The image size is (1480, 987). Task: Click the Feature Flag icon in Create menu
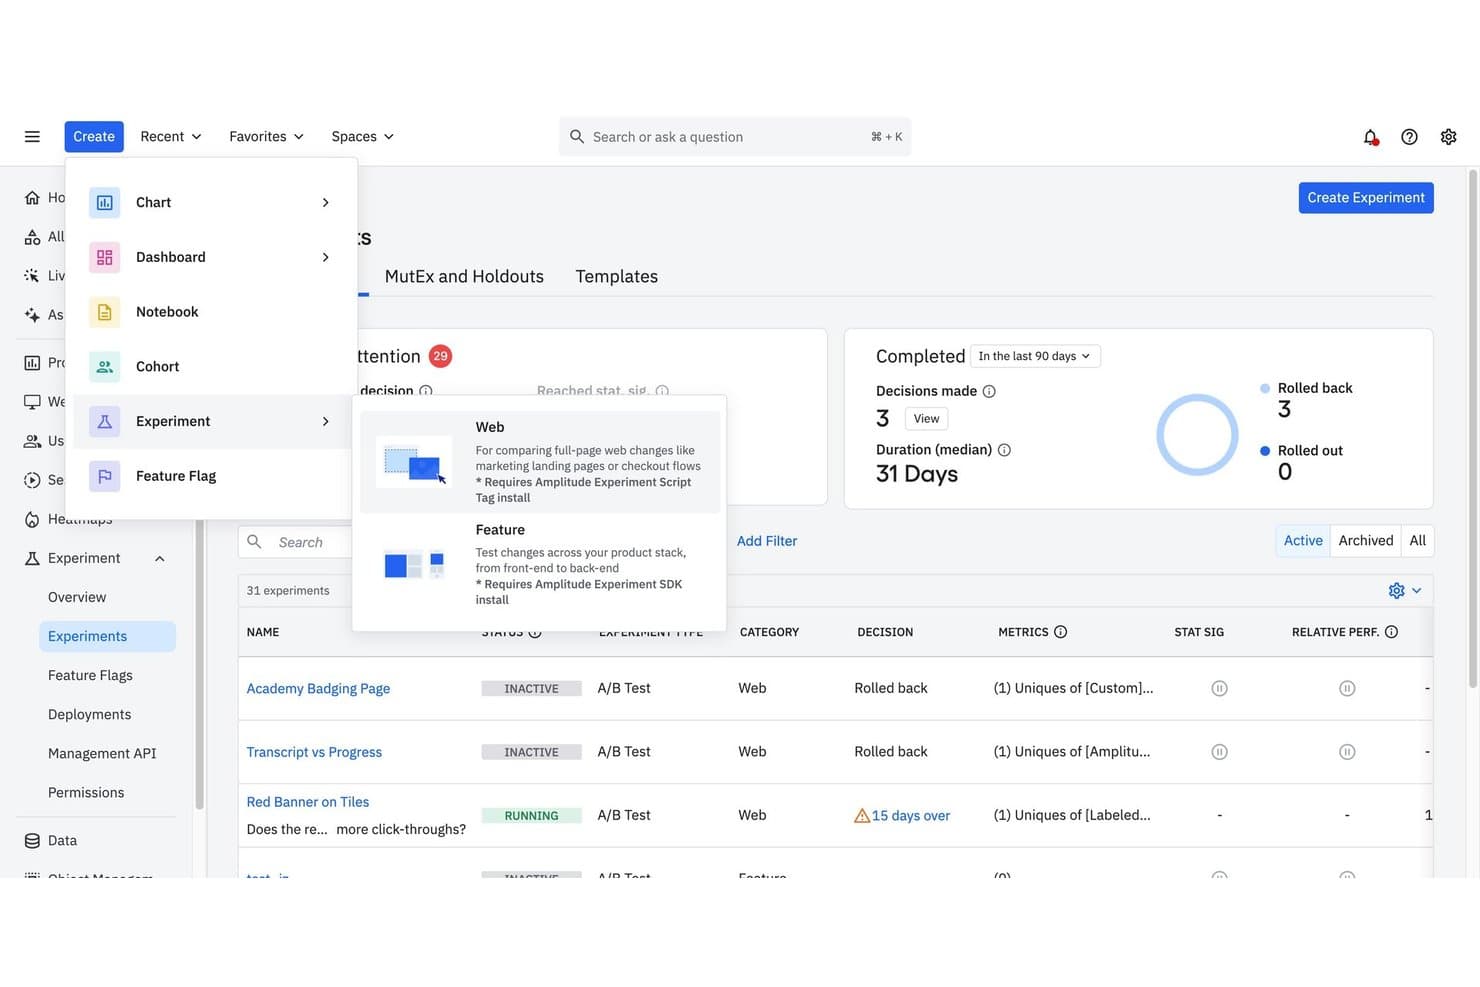pos(104,476)
